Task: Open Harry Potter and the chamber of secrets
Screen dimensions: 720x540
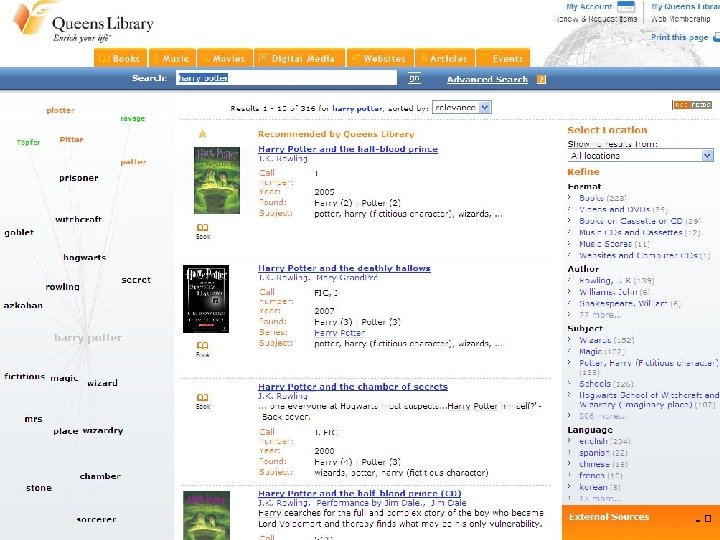Action: [x=353, y=387]
